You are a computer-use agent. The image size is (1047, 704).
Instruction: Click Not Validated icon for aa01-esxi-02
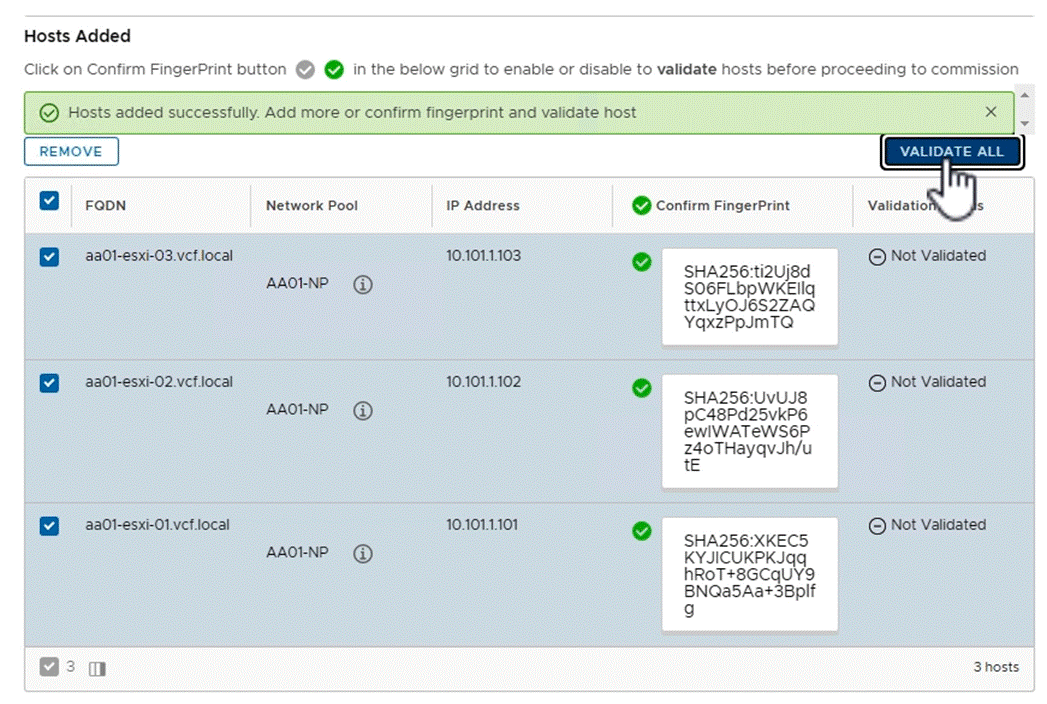point(878,382)
